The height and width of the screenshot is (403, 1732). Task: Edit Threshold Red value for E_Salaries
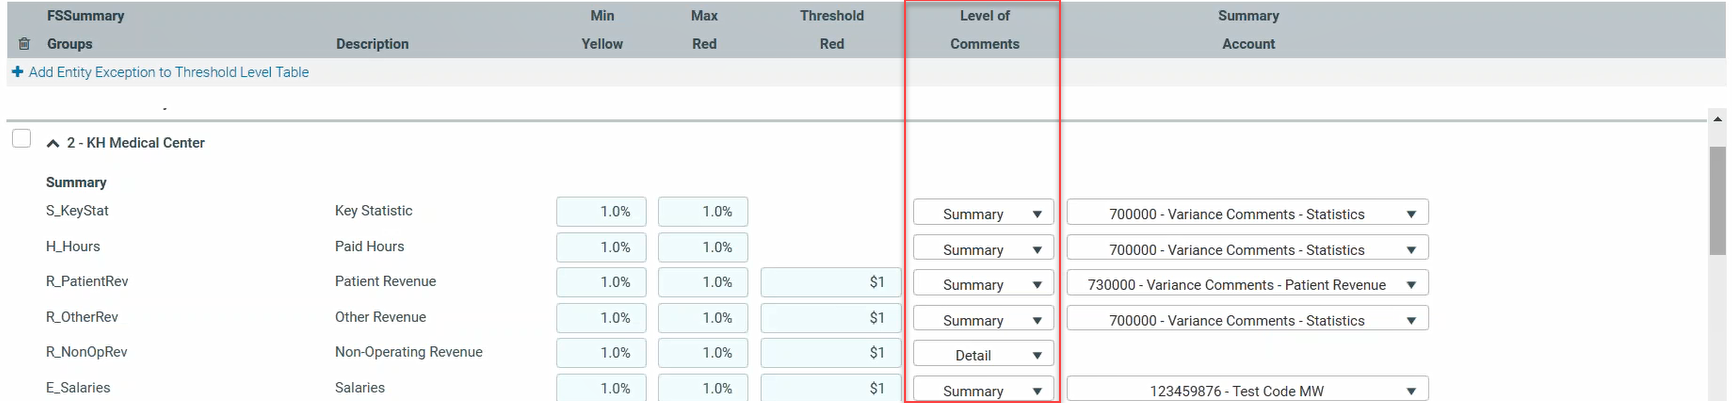click(830, 388)
